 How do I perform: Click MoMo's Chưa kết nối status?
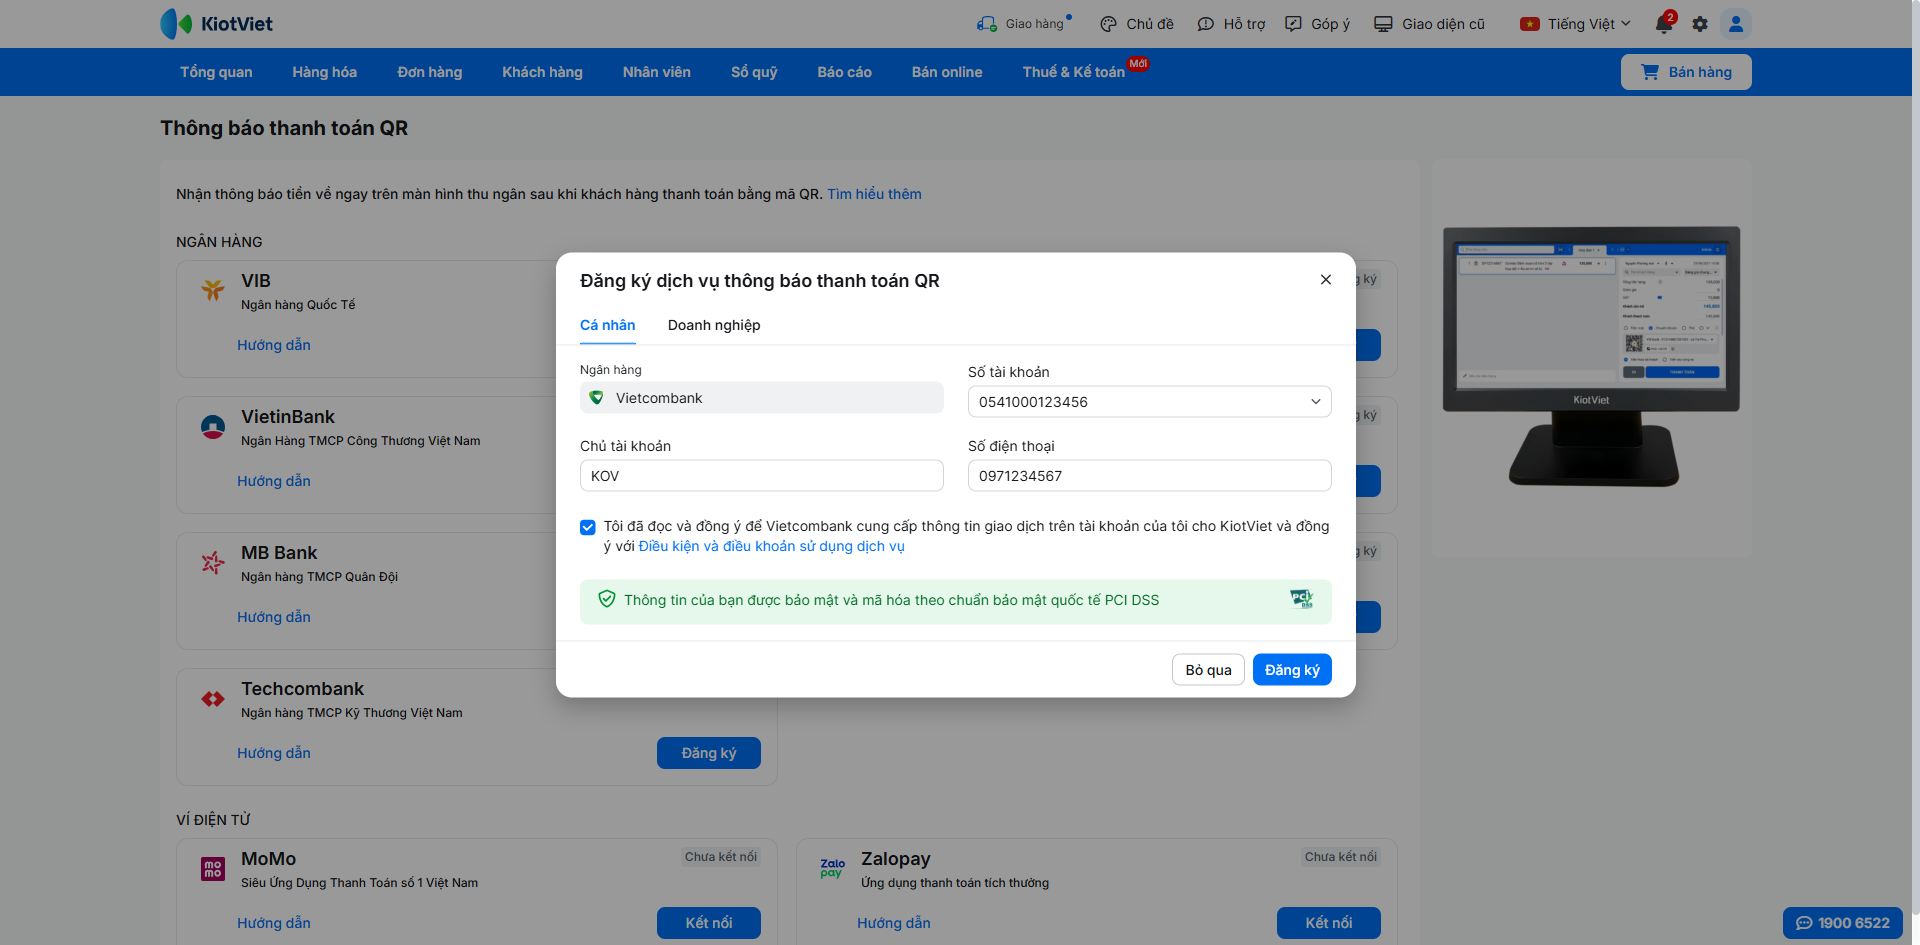point(721,857)
